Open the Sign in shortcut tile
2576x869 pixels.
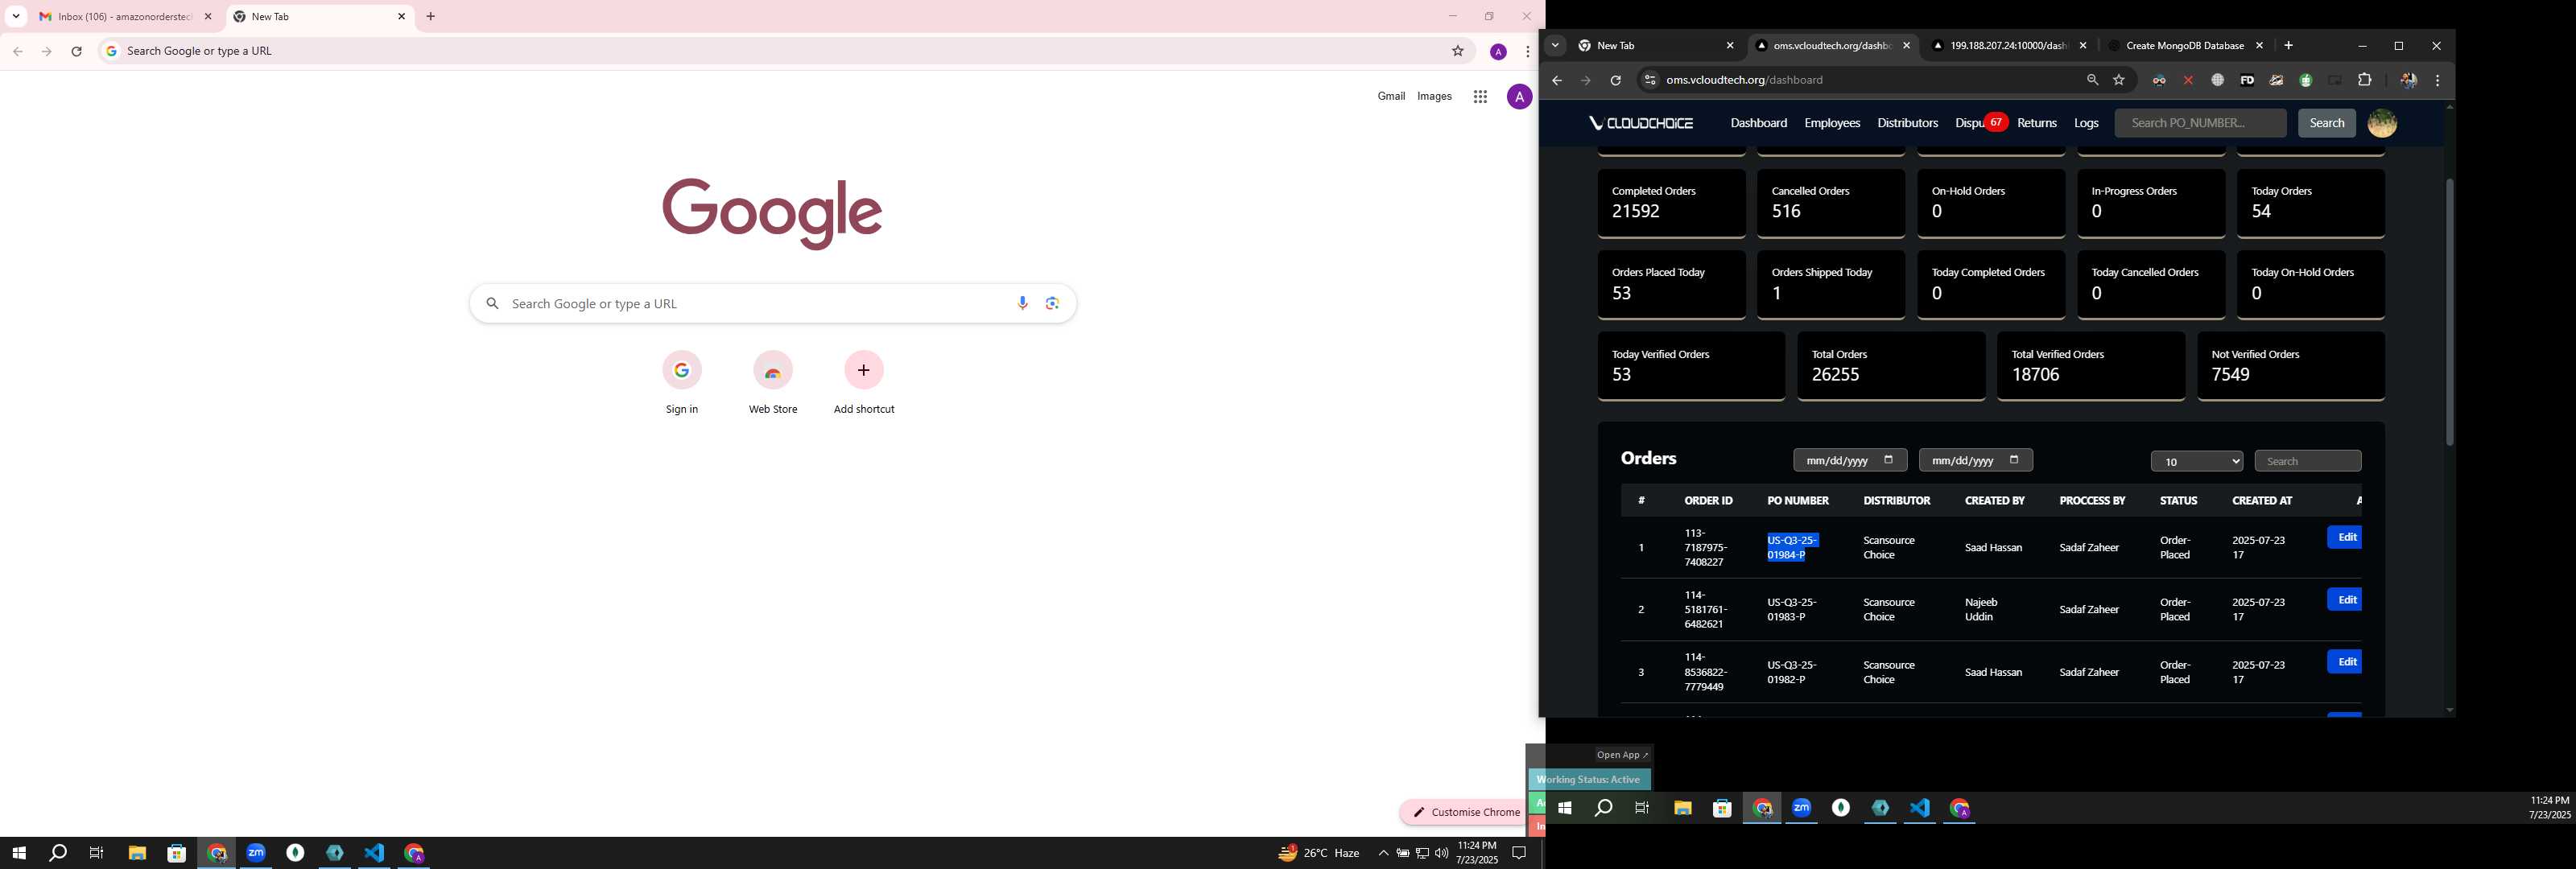click(682, 383)
